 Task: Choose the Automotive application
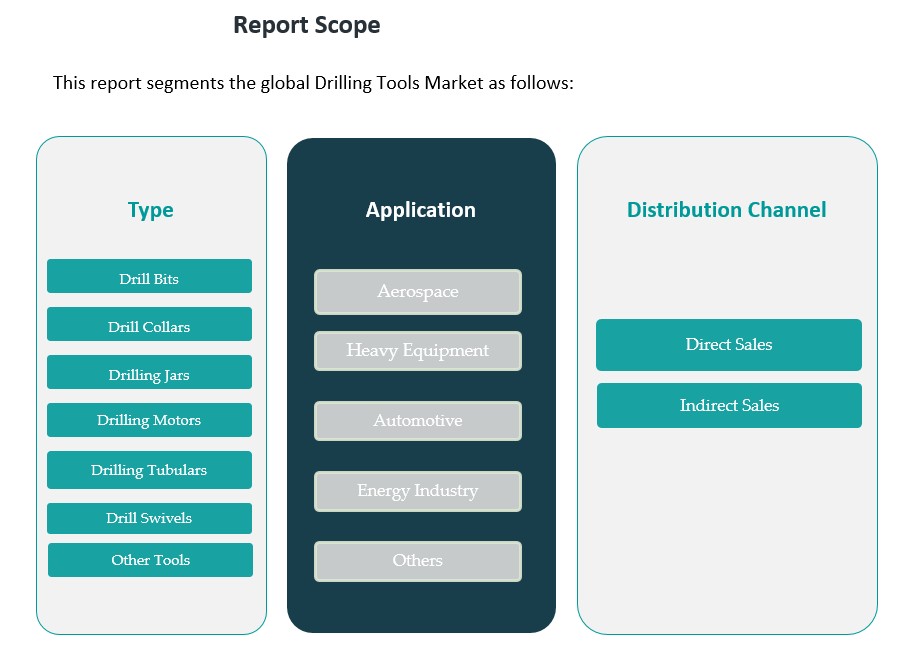tap(417, 421)
